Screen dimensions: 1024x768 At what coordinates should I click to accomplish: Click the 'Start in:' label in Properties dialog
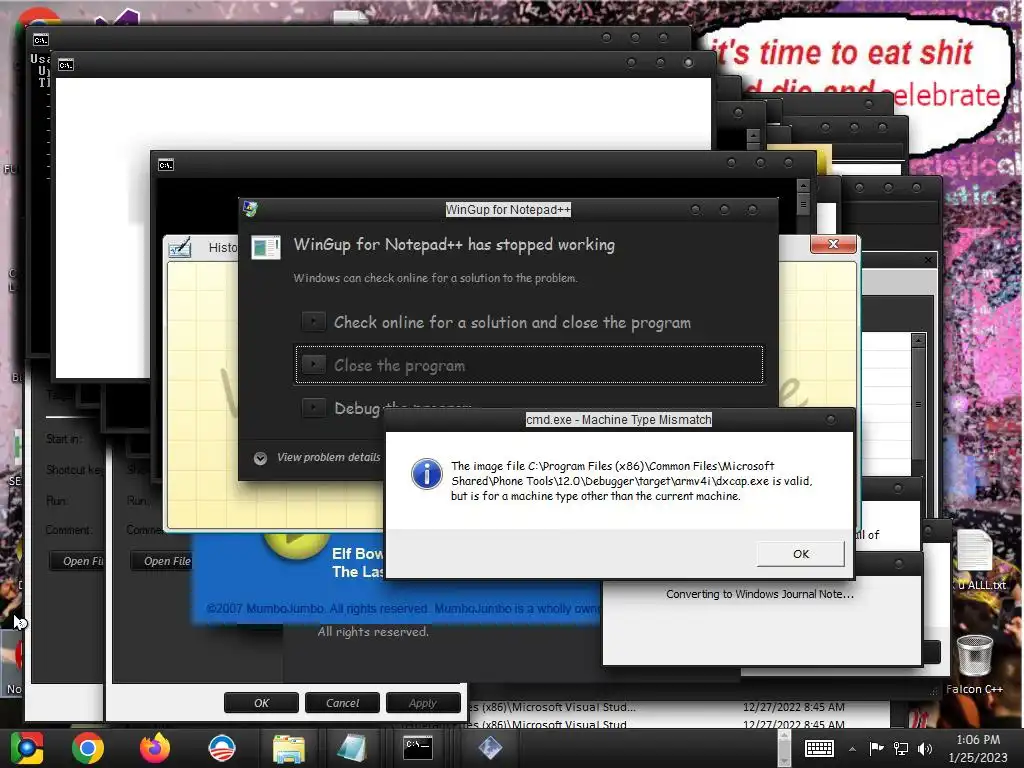tap(63, 439)
